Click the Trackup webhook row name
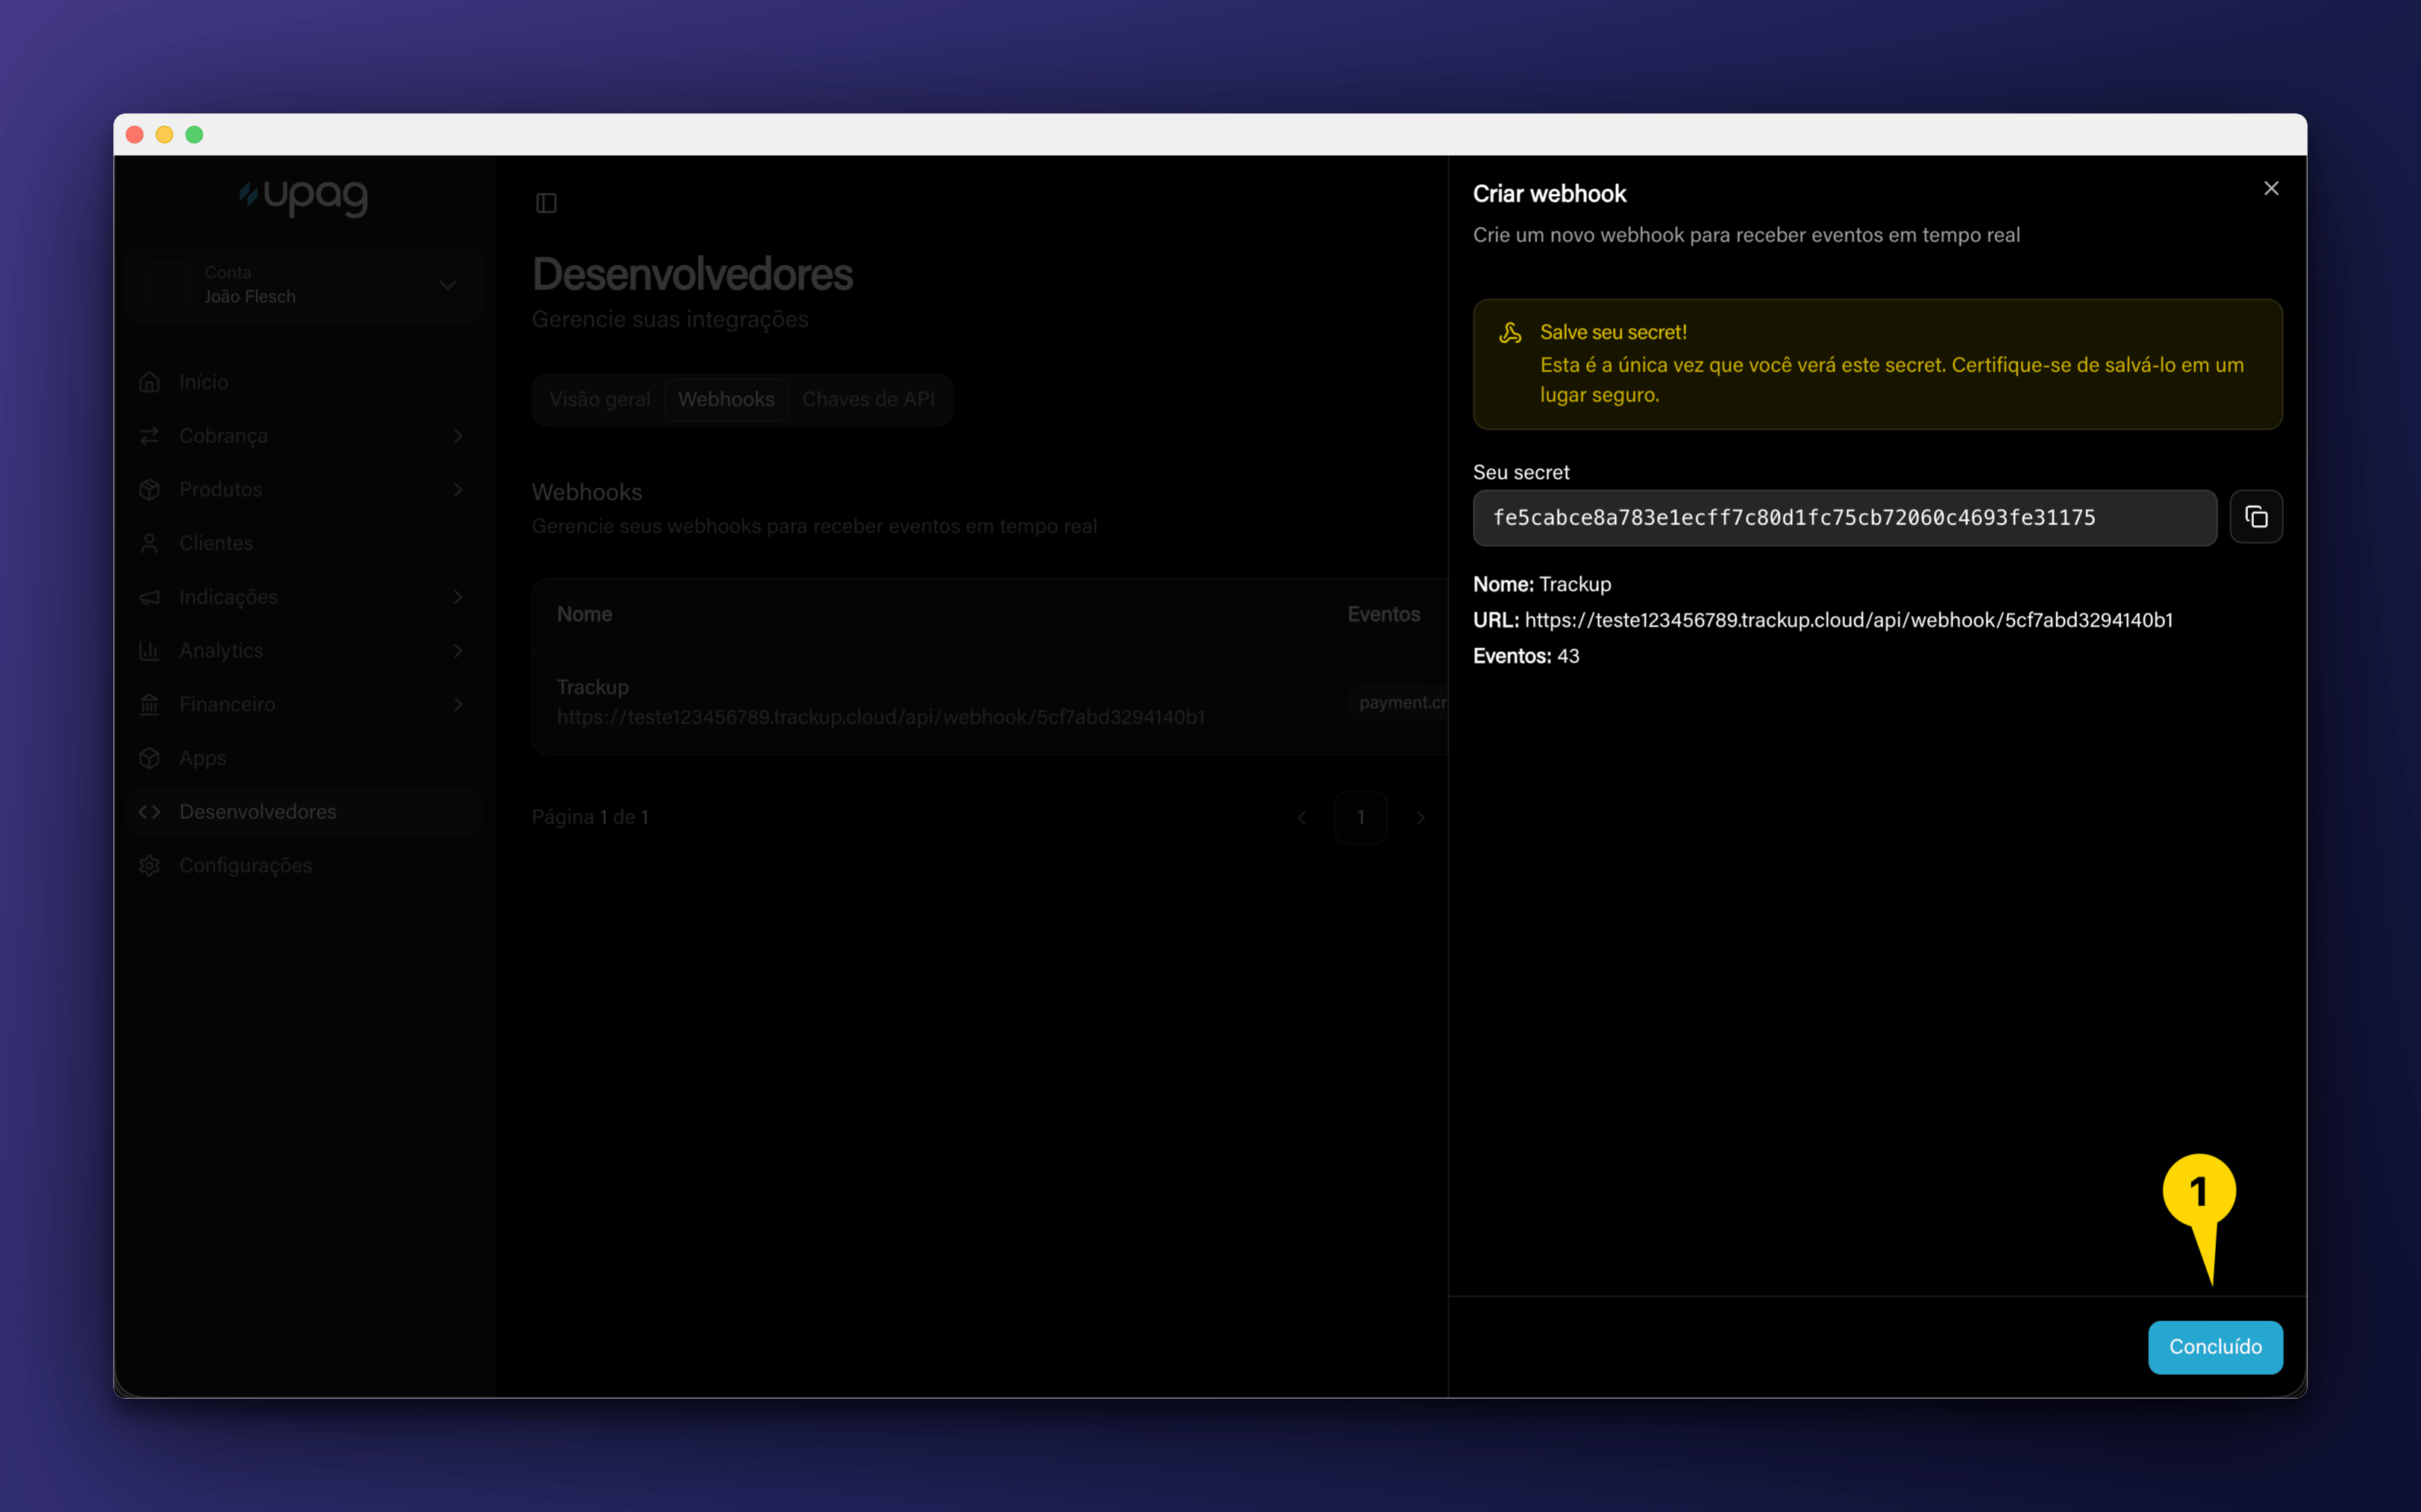The width and height of the screenshot is (2421, 1512). point(593,687)
